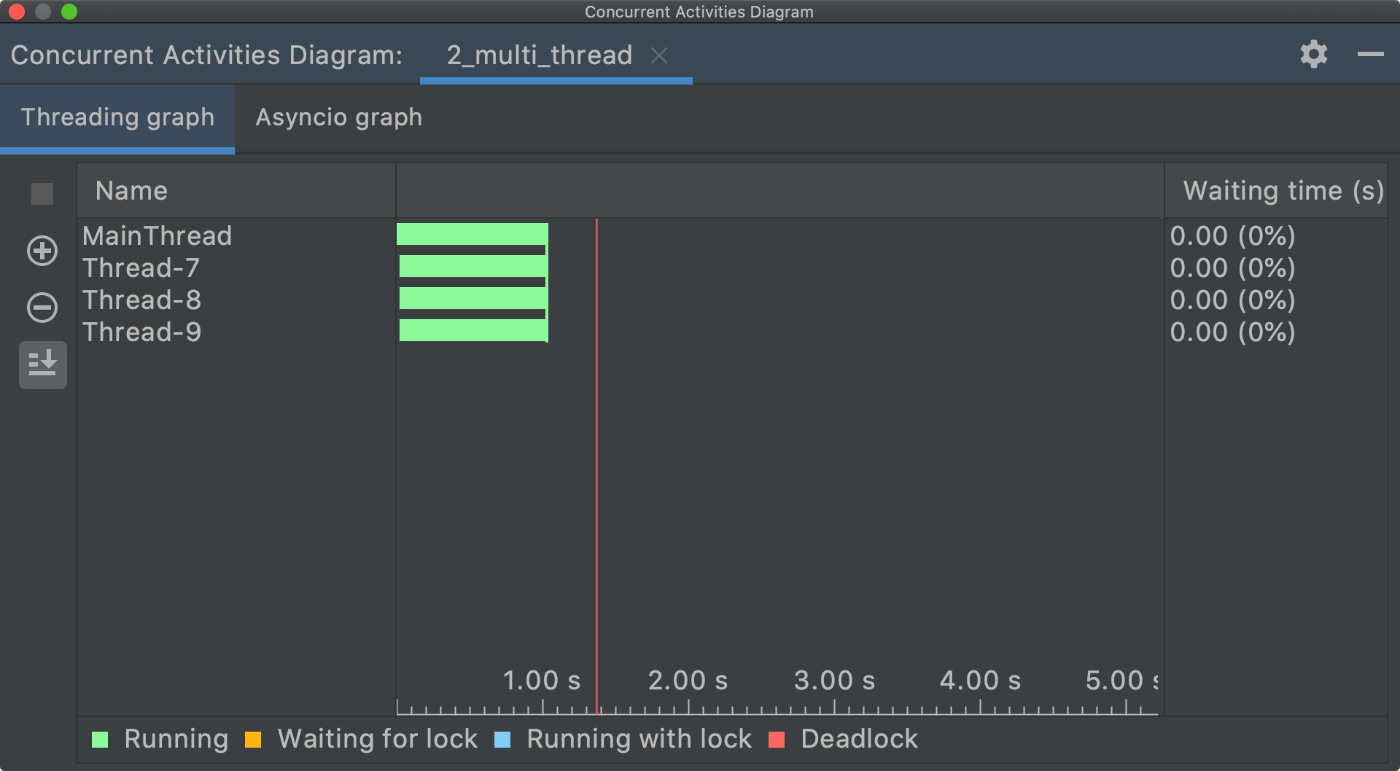Viewport: 1400px width, 771px height.
Task: Click the Thread-9 green running bar
Action: (473, 330)
